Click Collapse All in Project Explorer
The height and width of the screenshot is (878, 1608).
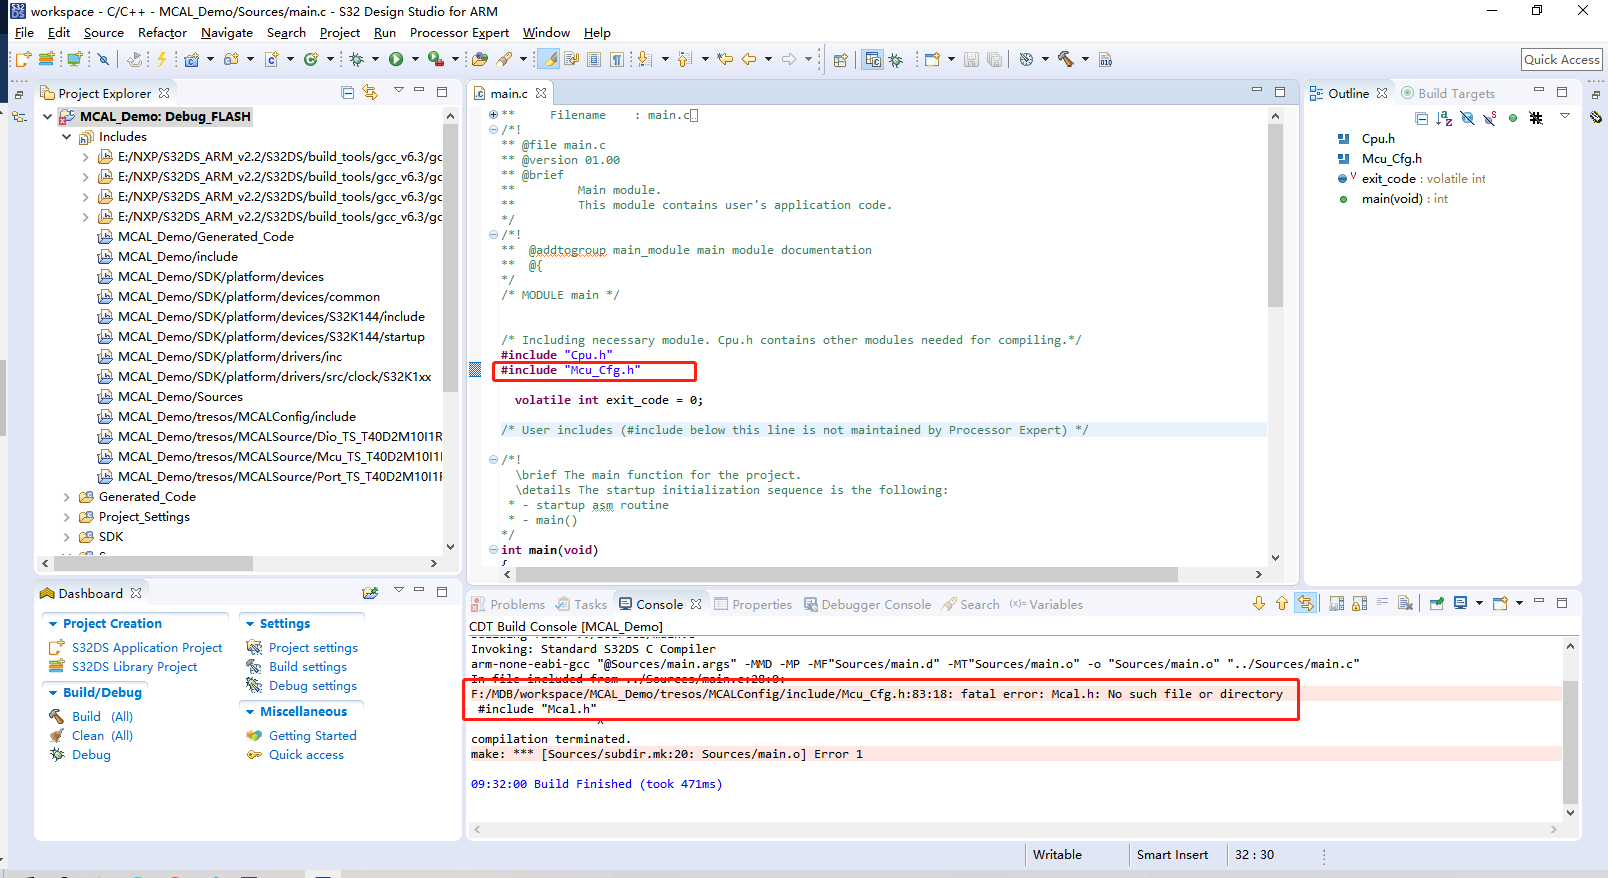click(348, 93)
